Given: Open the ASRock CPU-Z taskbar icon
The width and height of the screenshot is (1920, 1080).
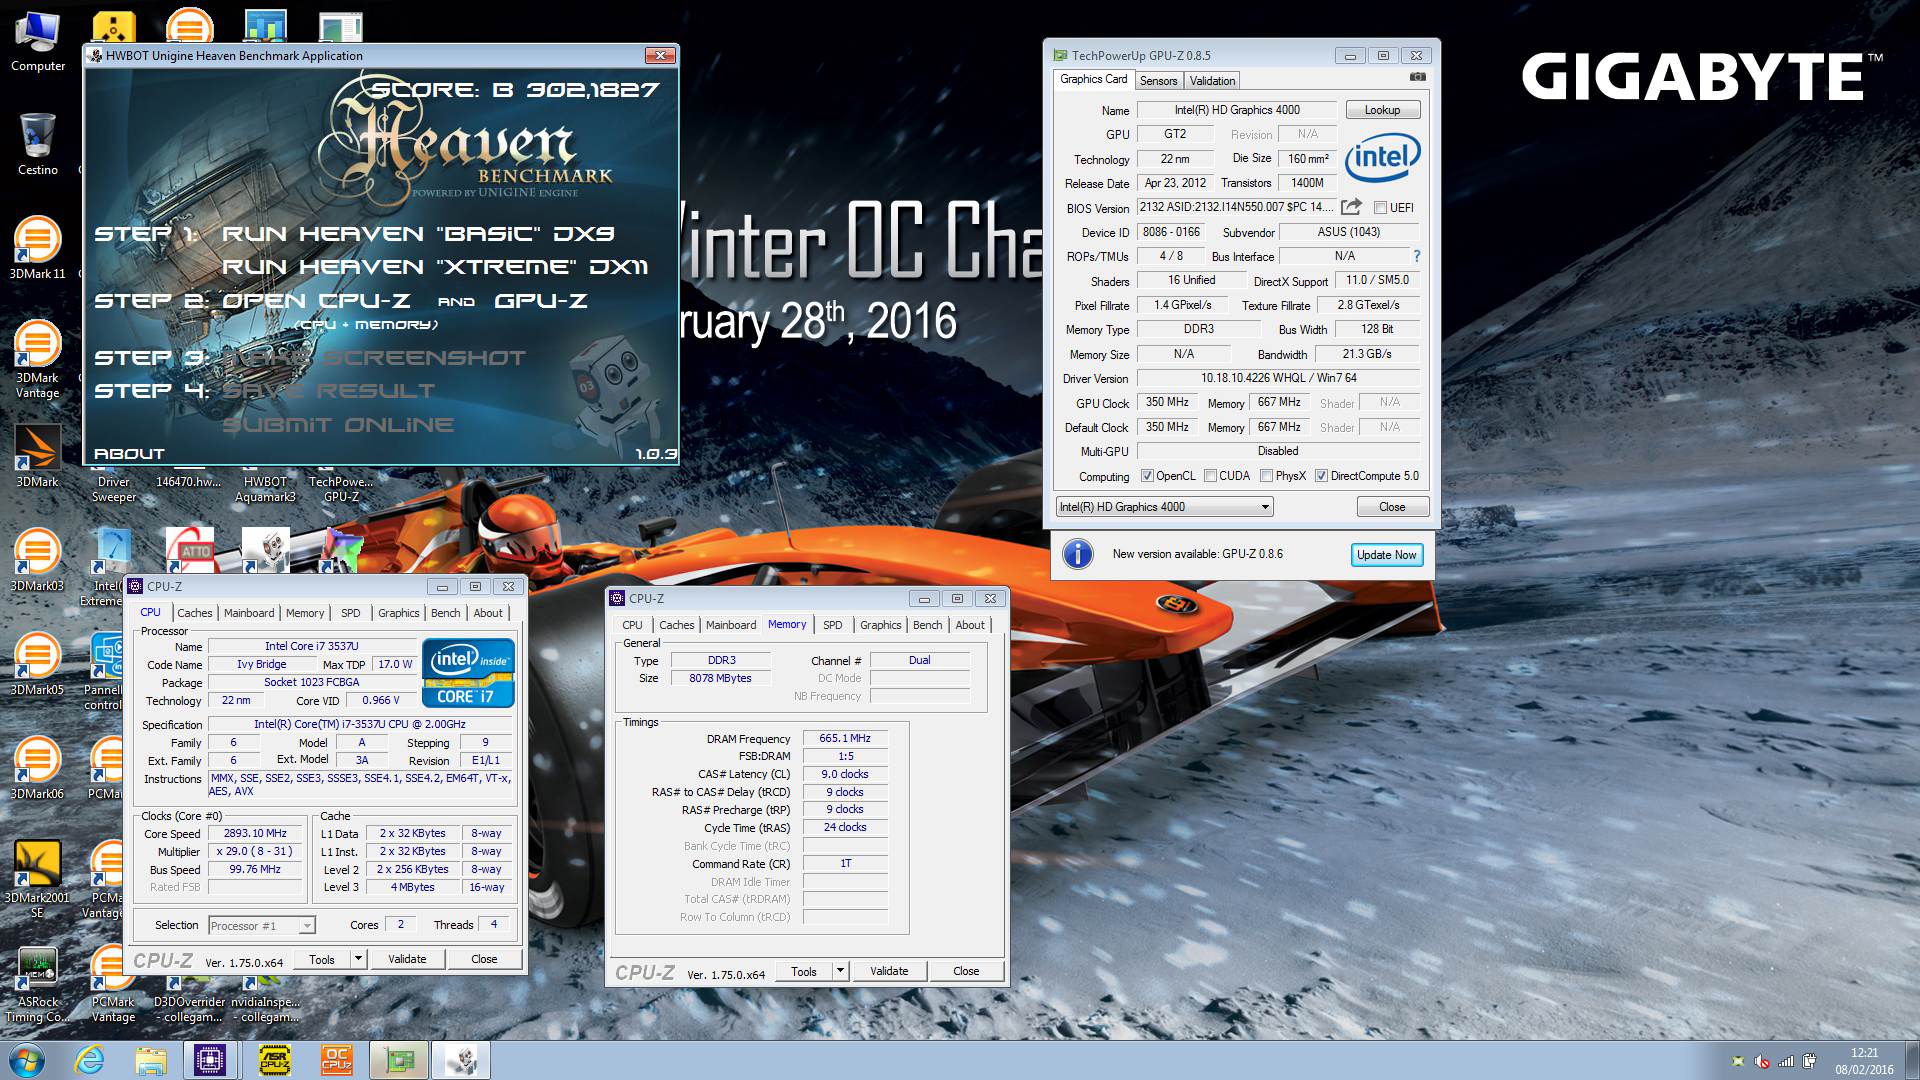Looking at the screenshot, I should [x=274, y=1060].
